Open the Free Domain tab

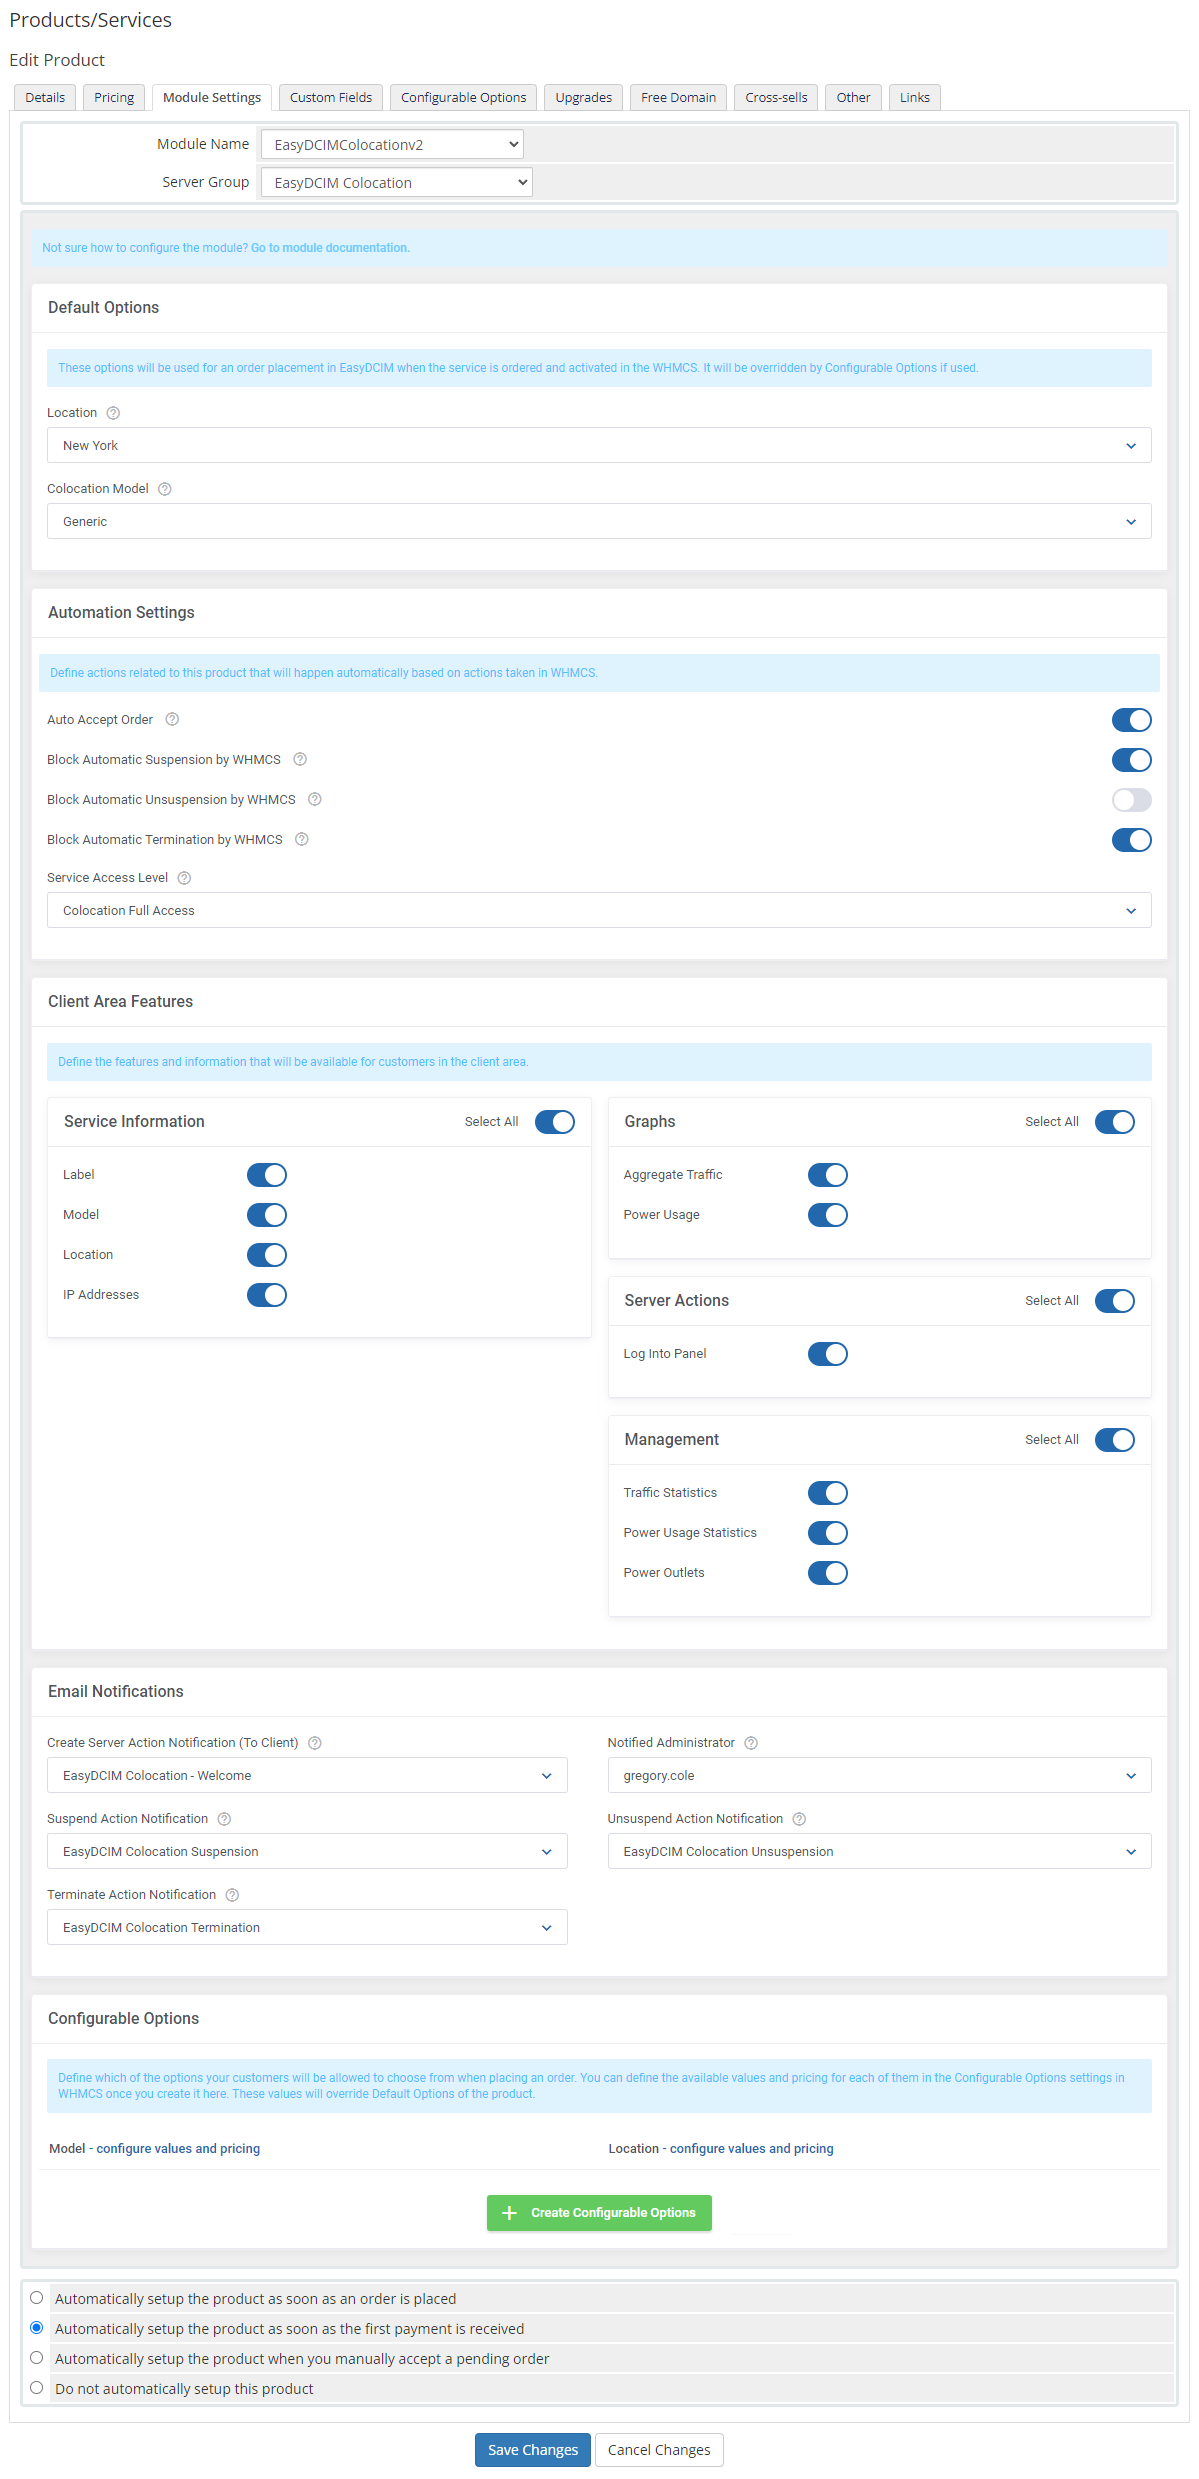tap(678, 98)
